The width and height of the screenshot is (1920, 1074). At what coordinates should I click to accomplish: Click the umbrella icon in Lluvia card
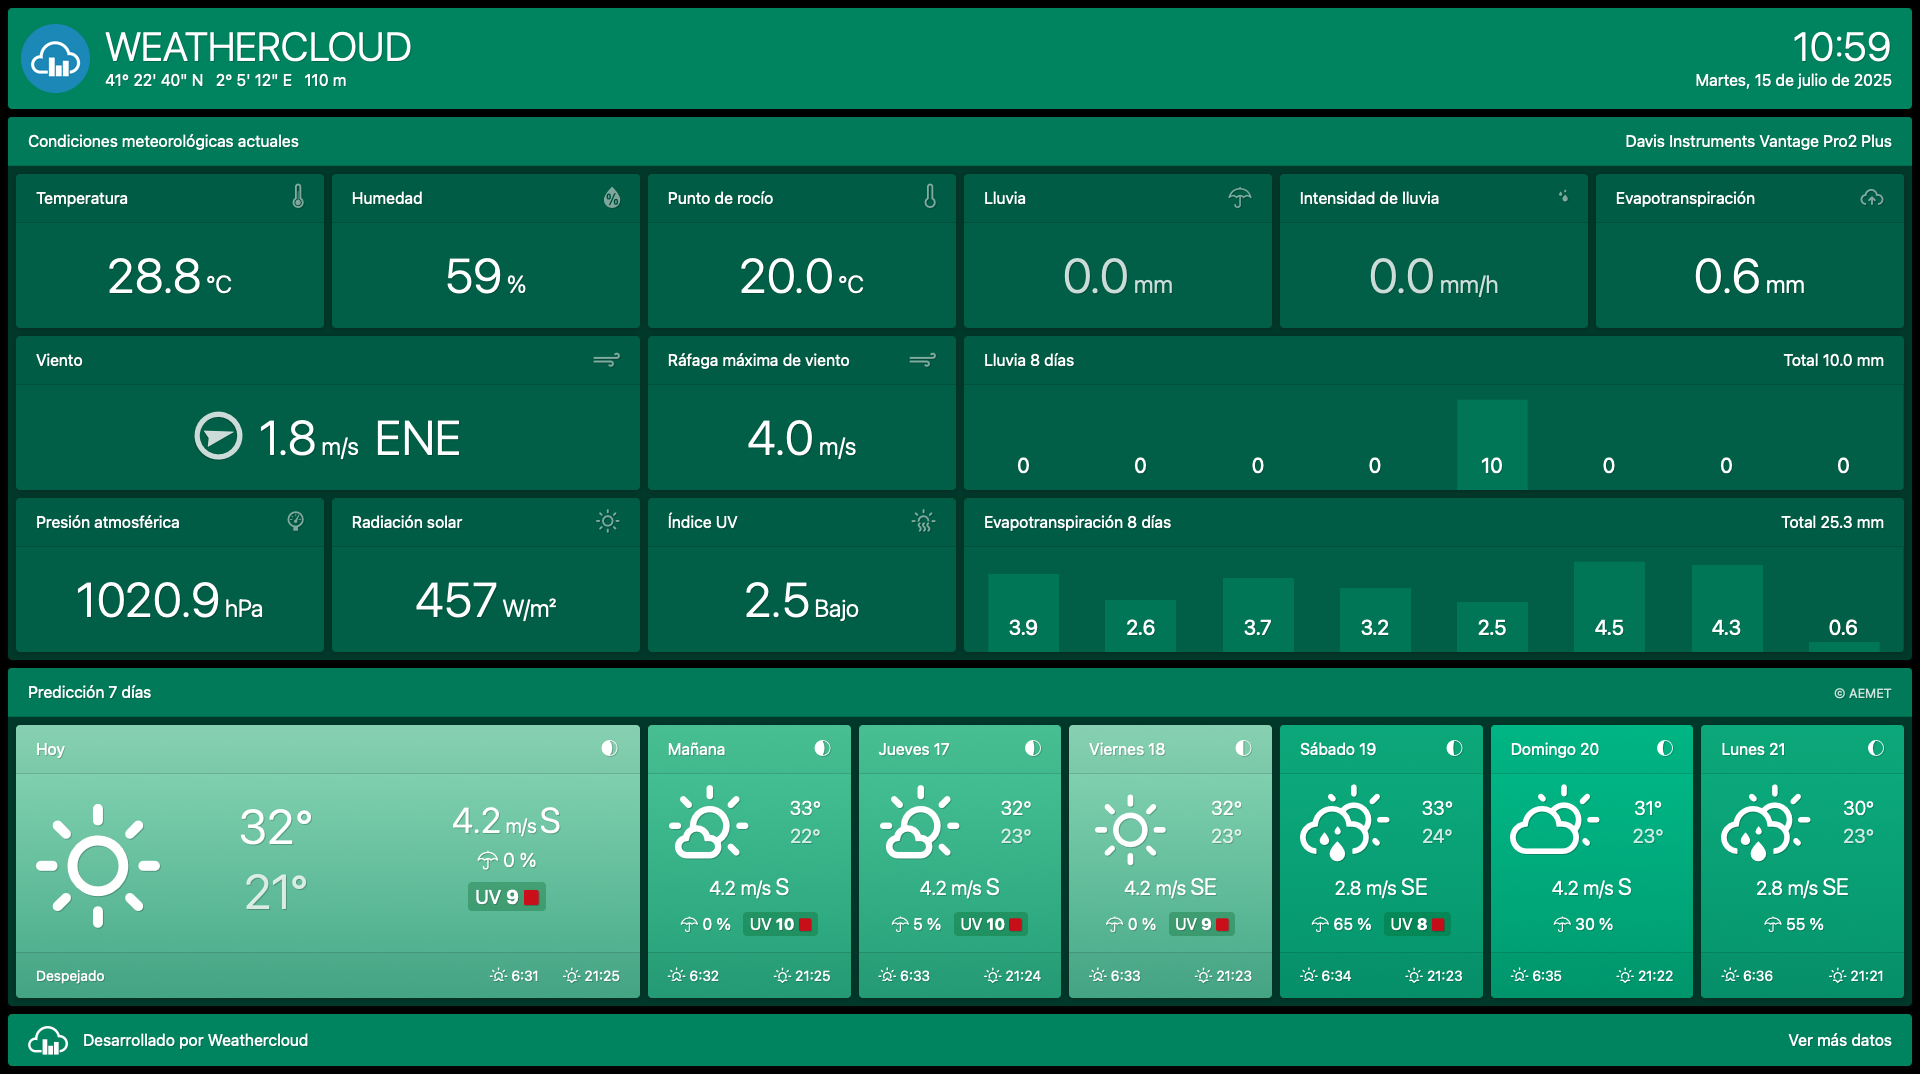point(1240,198)
